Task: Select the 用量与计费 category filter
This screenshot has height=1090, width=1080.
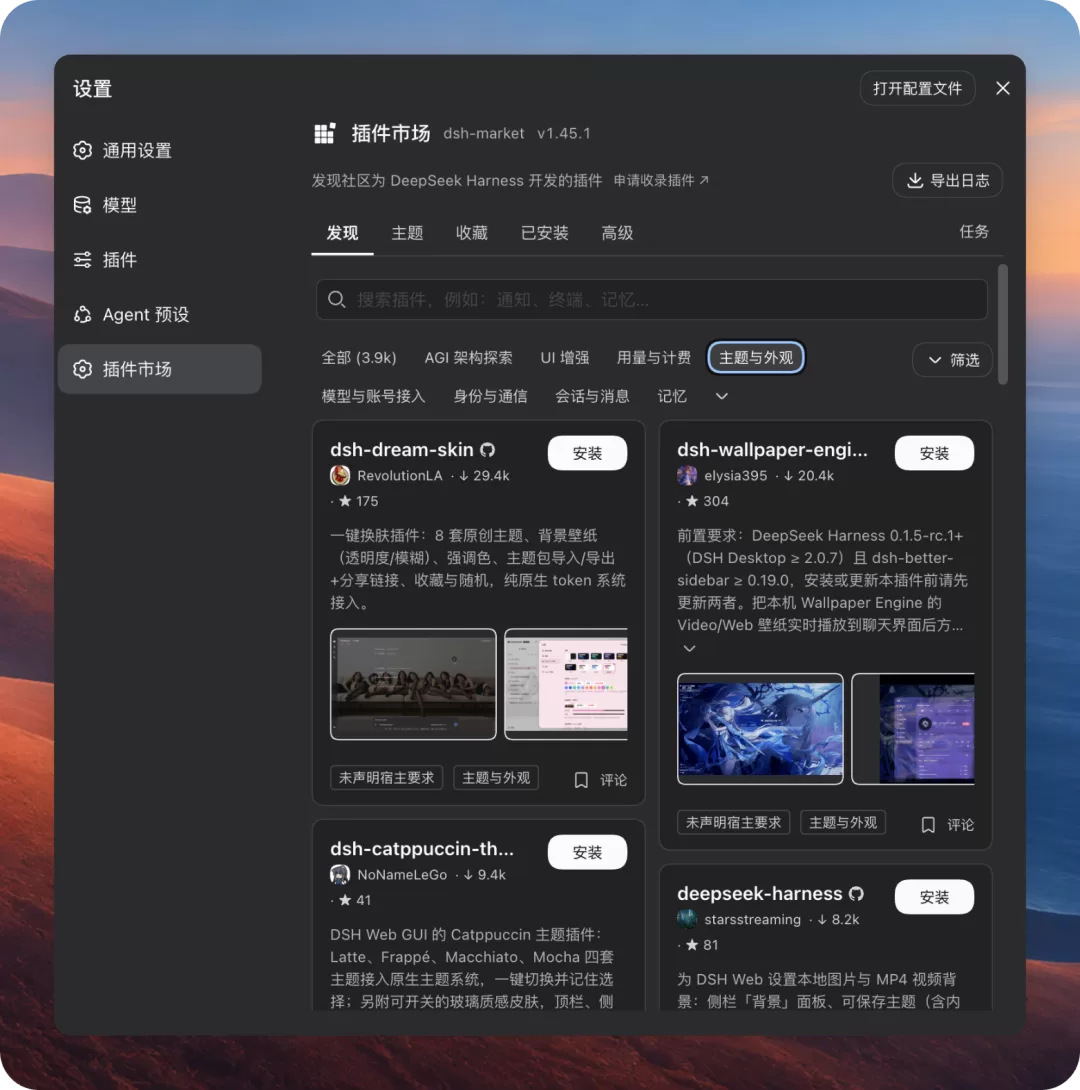Action: click(x=653, y=358)
